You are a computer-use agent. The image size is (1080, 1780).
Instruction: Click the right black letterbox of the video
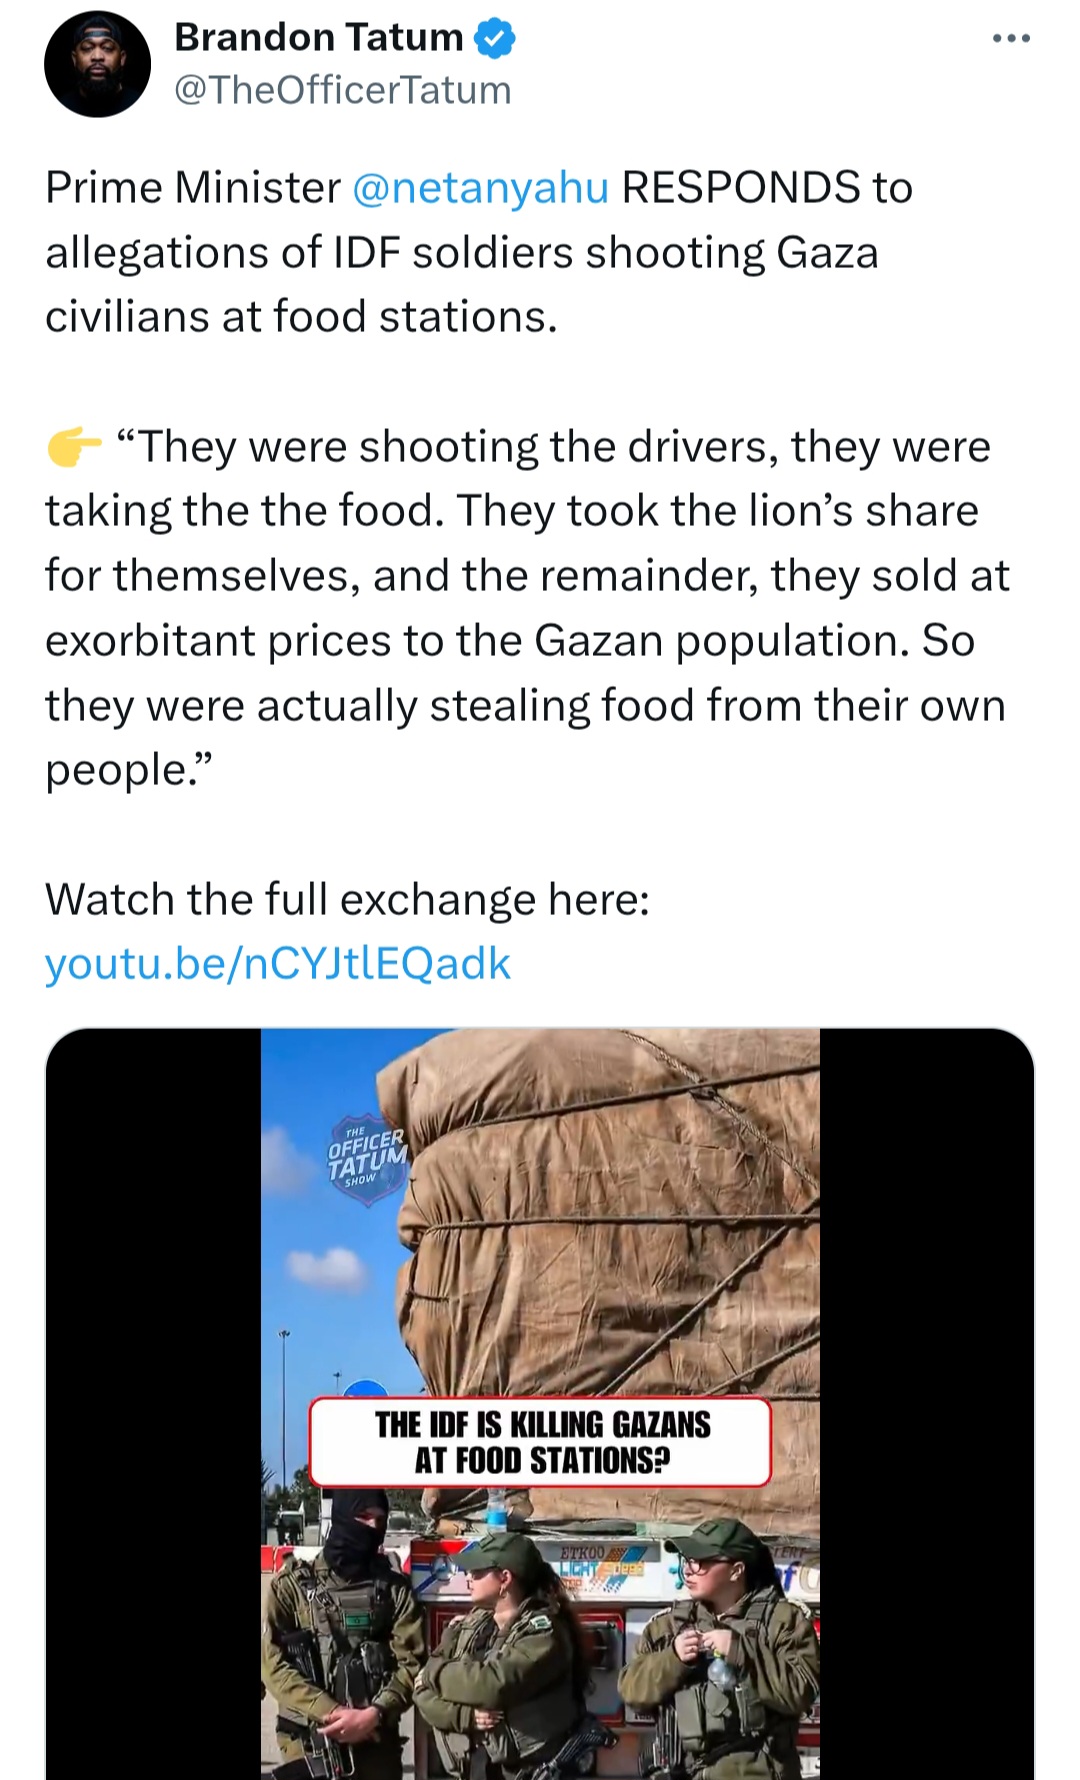926,1400
